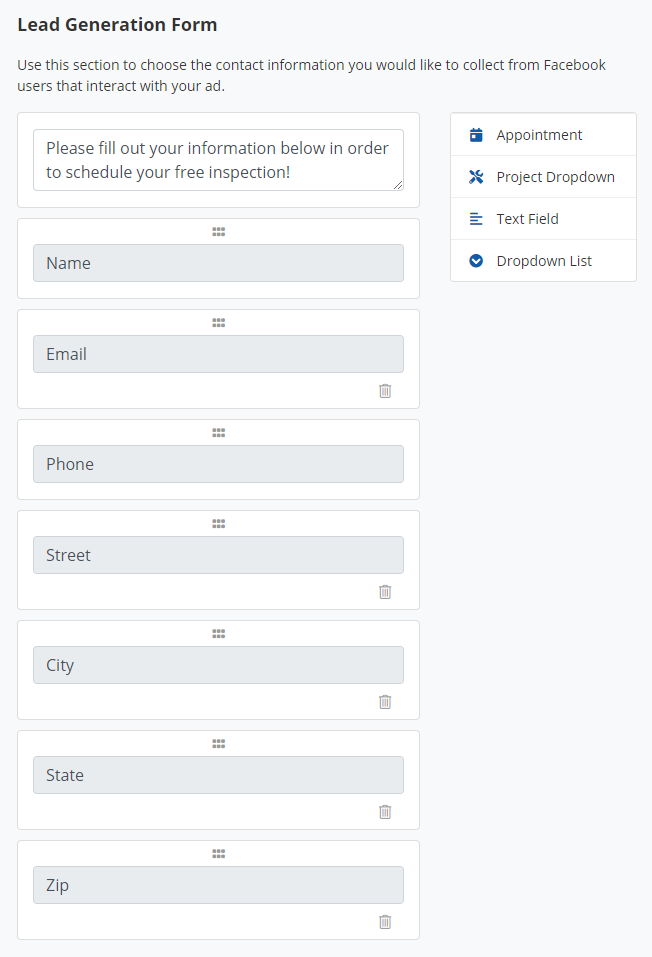This screenshot has height=957, width=652.
Task: Select the Phone input field
Action: [218, 464]
